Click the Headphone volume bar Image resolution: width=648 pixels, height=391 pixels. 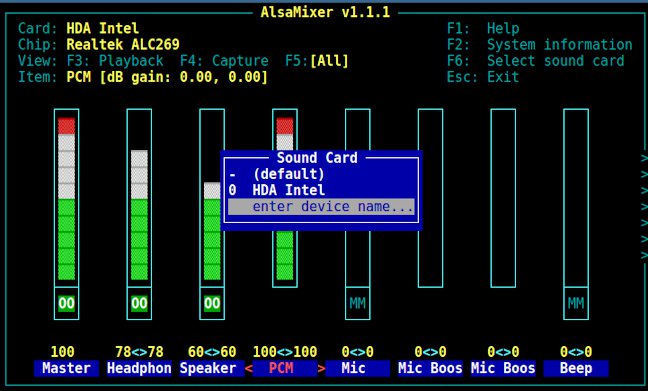(x=139, y=198)
